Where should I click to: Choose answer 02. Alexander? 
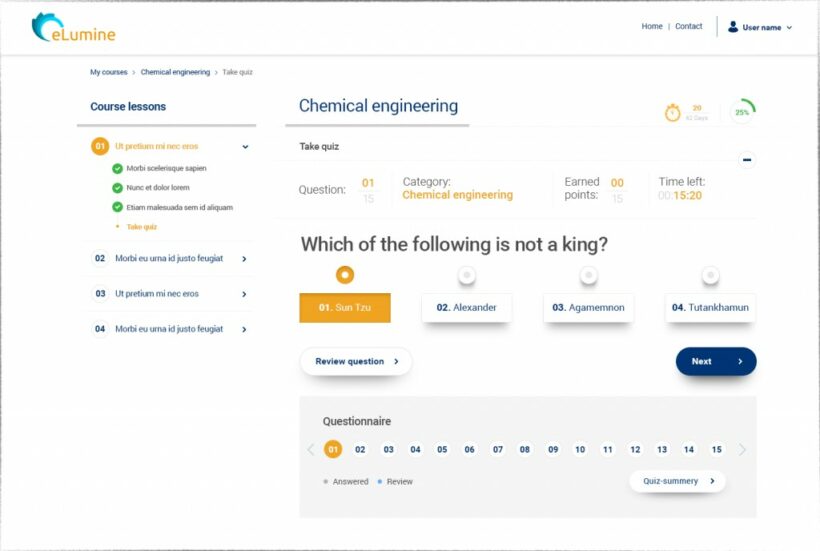[x=466, y=307]
